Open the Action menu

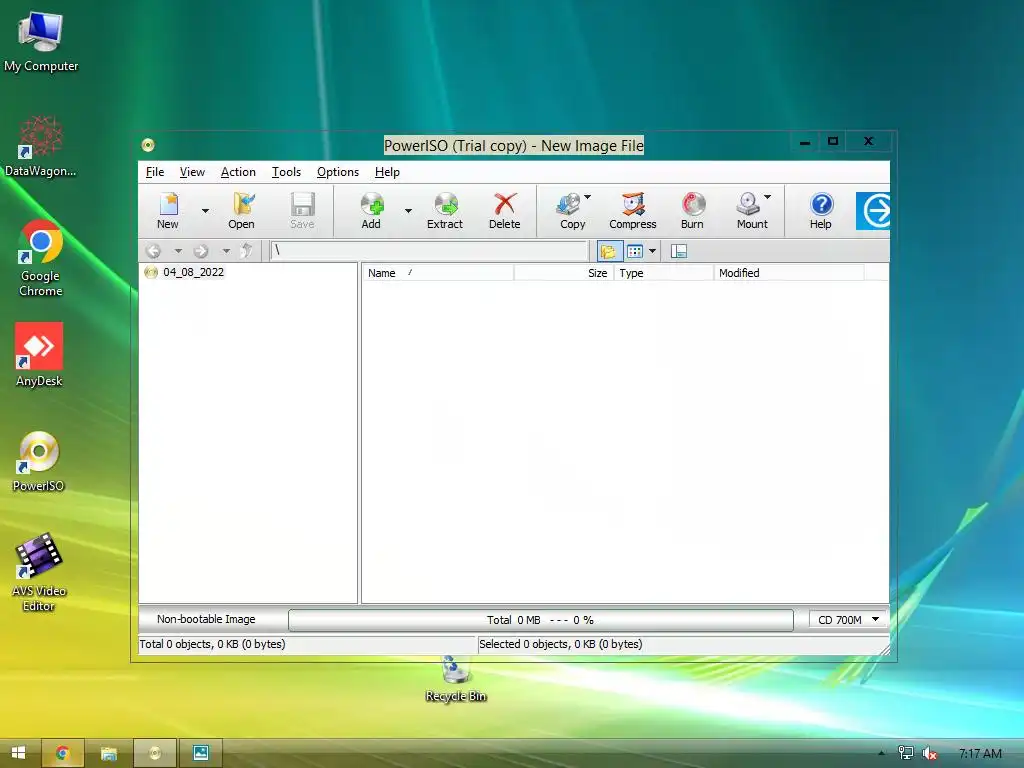238,172
